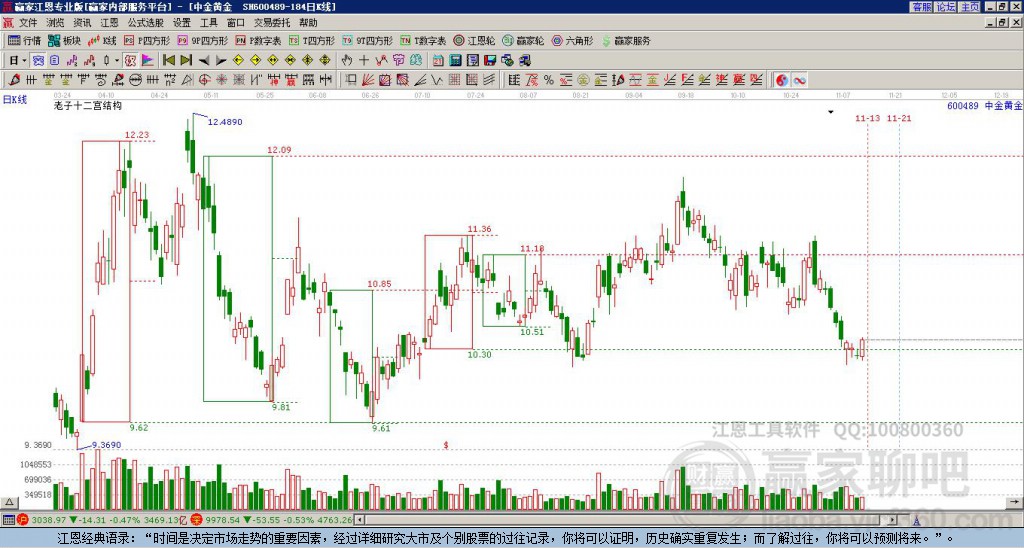The image size is (1024, 548).
Task: Select the red pencil drawing tool
Action: (x=14, y=80)
